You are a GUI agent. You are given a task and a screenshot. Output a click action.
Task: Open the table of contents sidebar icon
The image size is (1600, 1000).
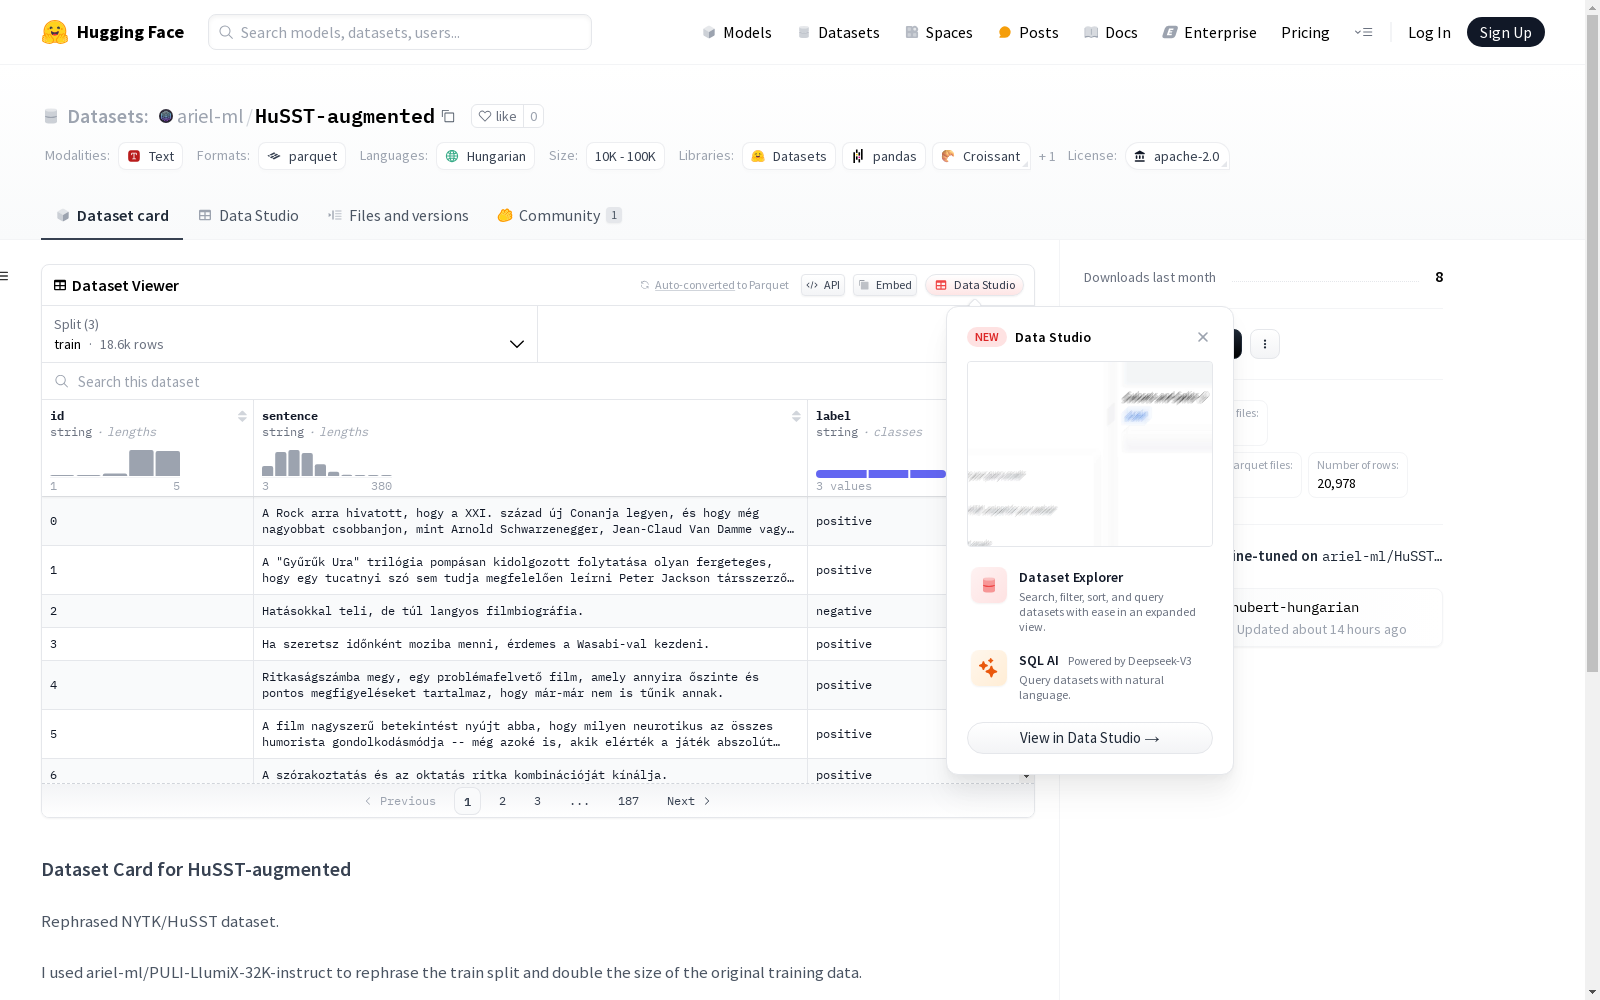tap(5, 276)
